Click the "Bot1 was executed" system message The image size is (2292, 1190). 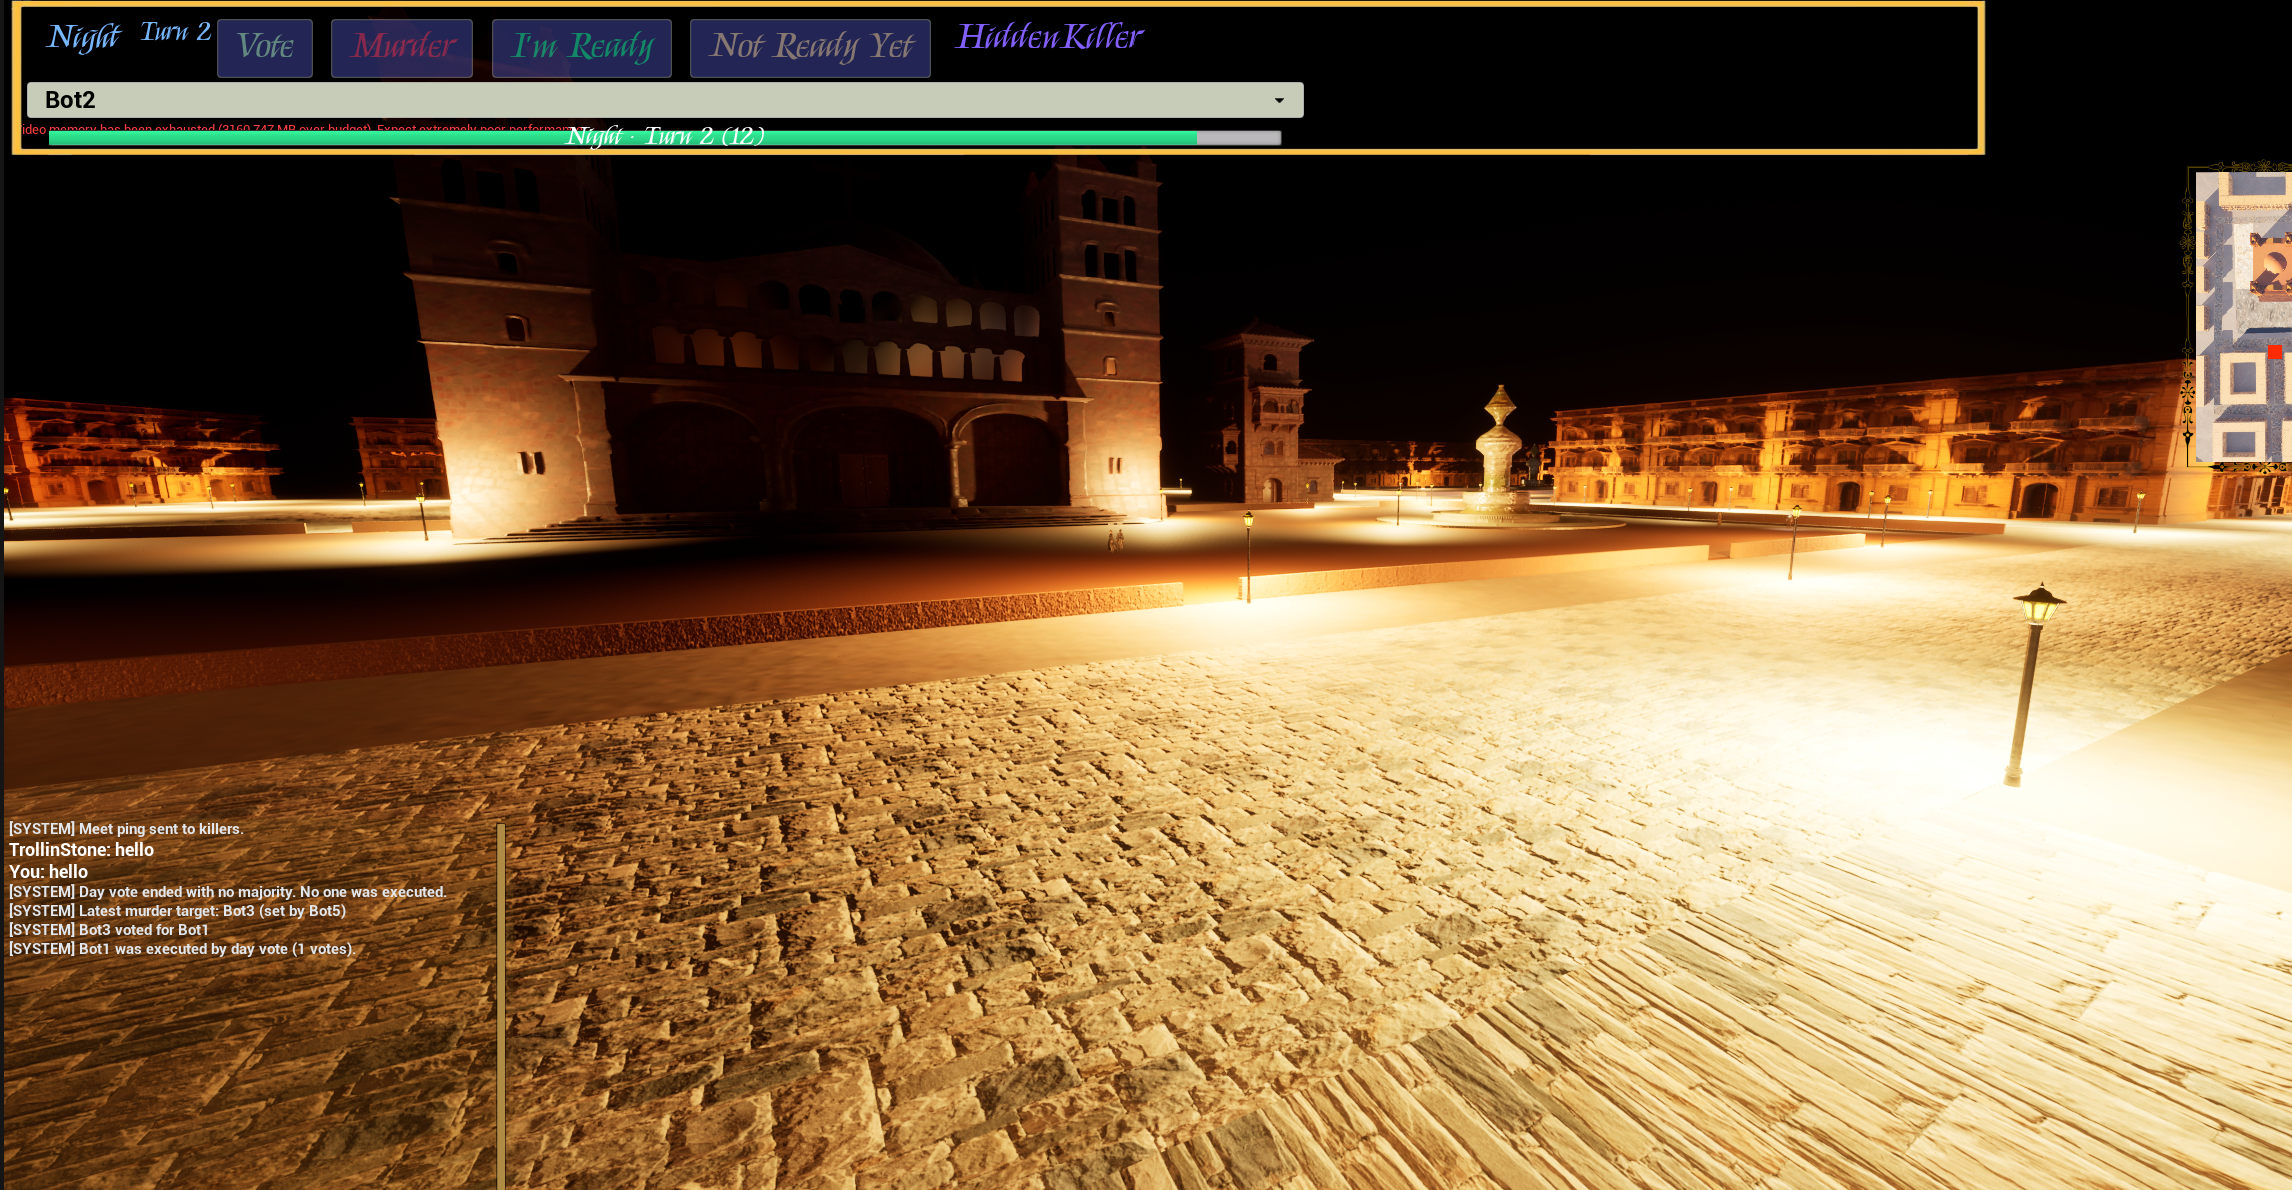pyautogui.click(x=181, y=949)
